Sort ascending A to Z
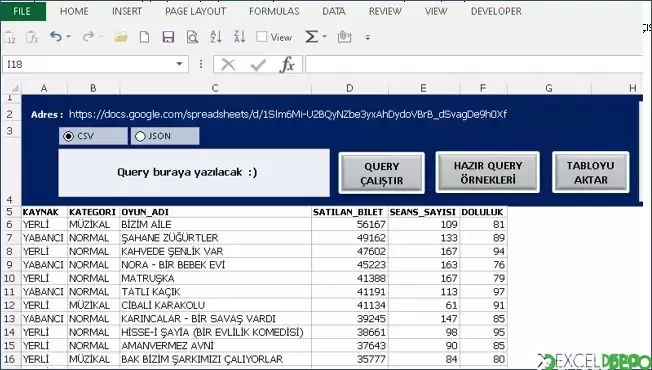The height and width of the screenshot is (370, 652). click(216, 37)
